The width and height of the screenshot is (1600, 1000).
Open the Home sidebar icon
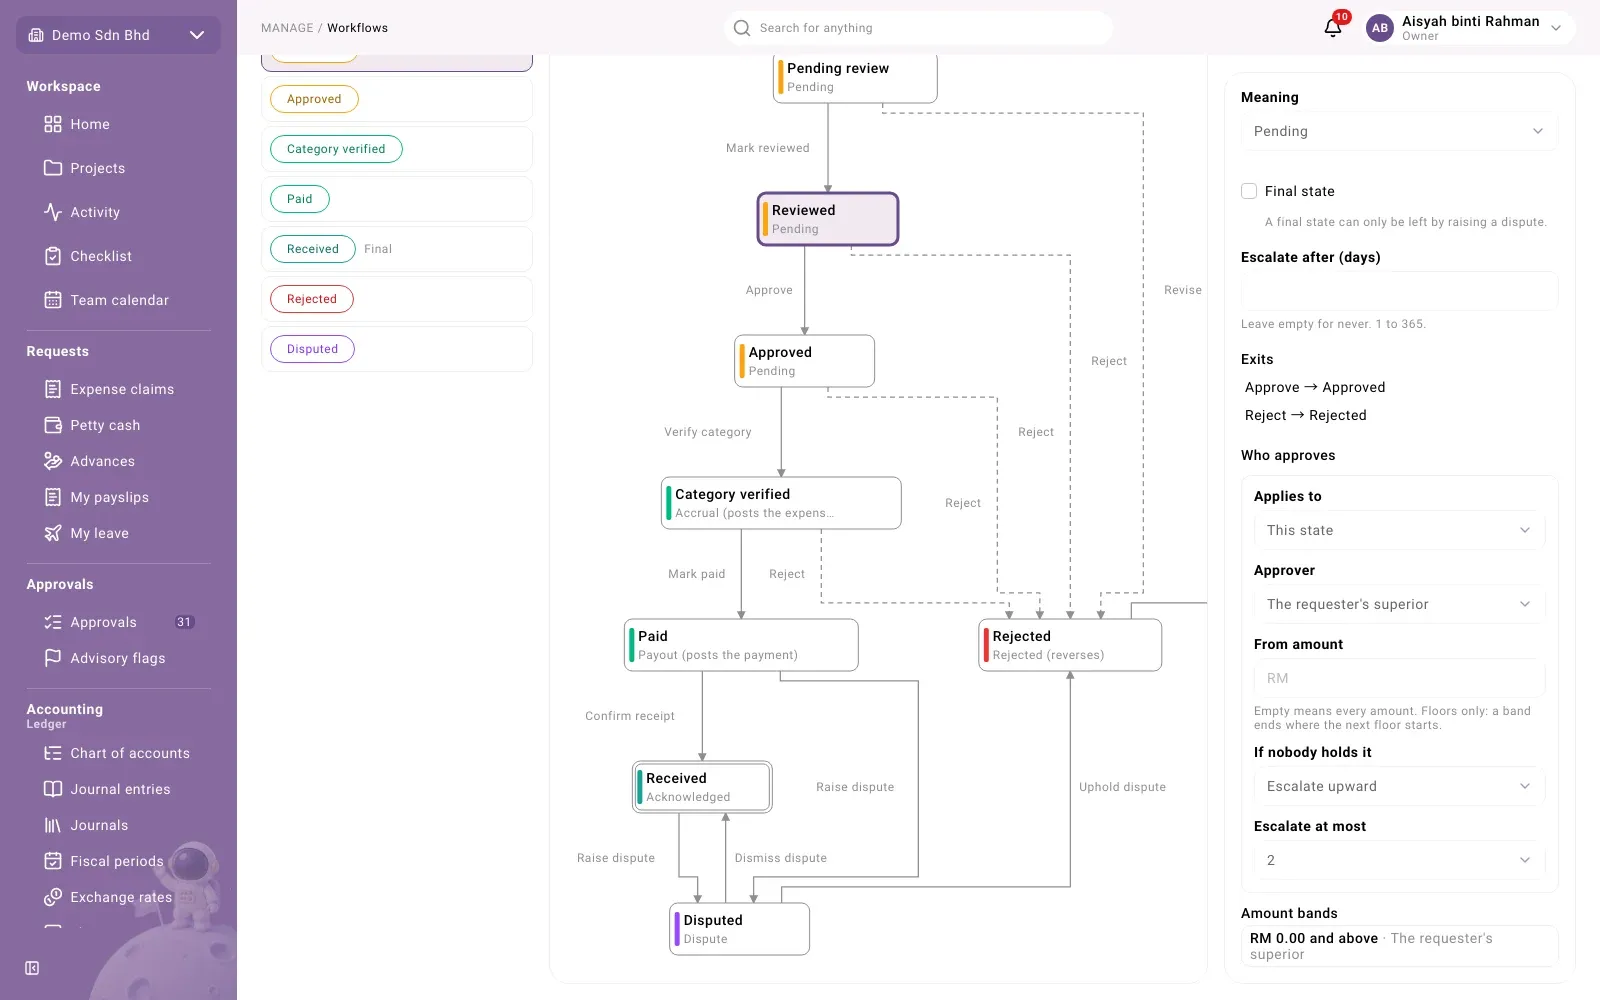tap(53, 124)
